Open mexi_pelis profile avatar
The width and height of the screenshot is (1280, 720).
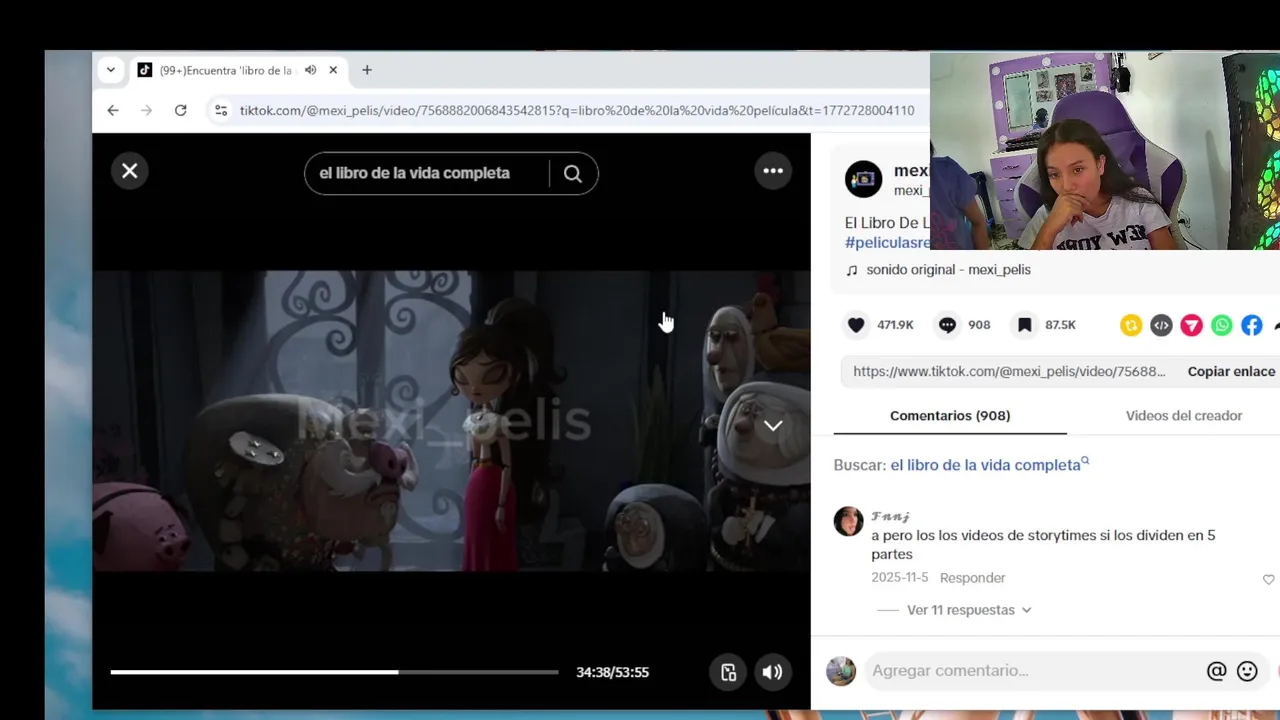click(x=864, y=179)
